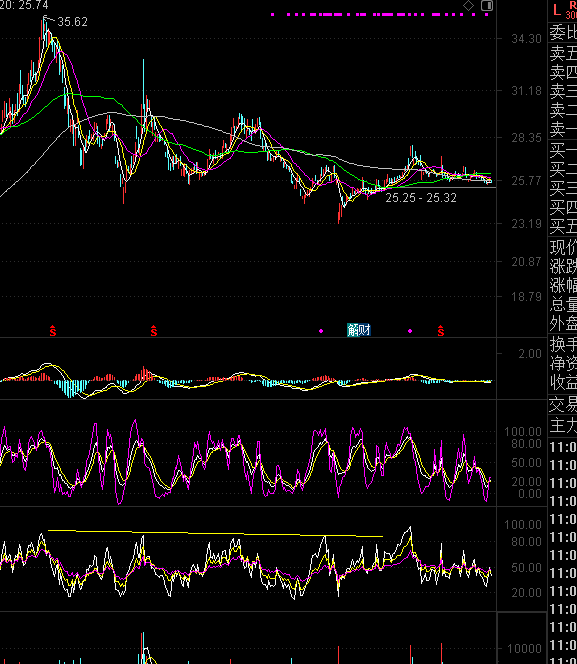Select the 外盘 row in quote panel
The image size is (577, 664).
563,324
